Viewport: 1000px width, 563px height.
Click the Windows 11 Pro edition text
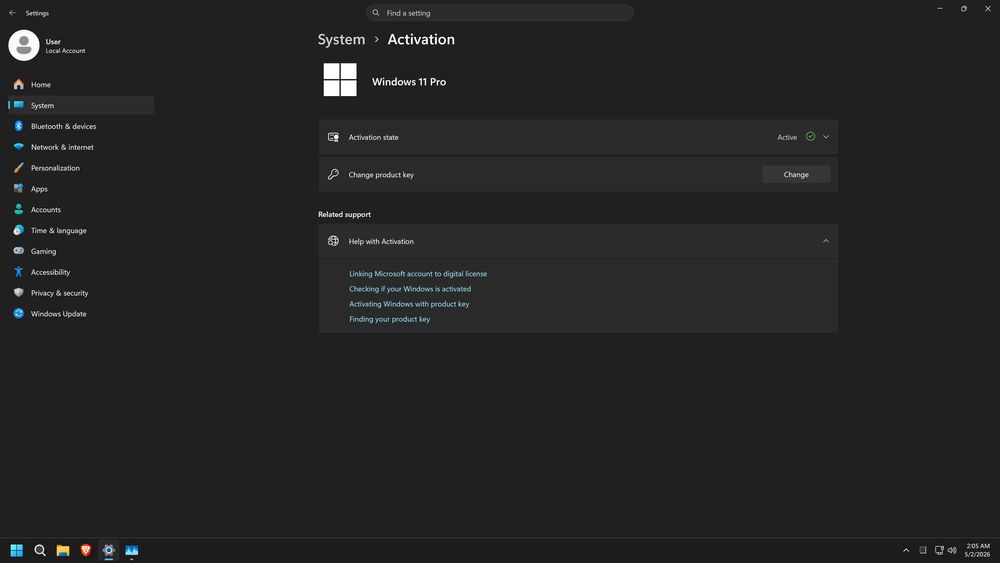(409, 82)
